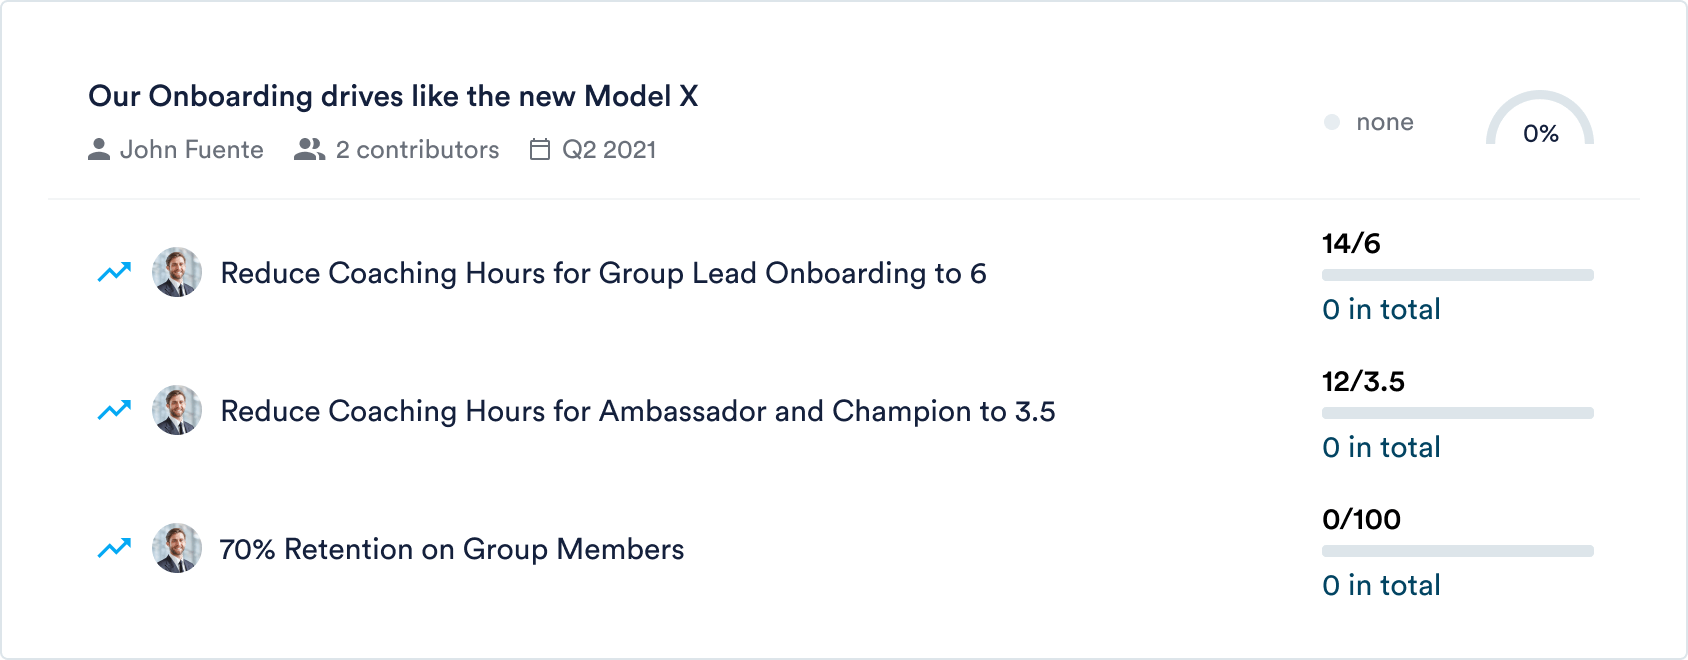Click the trend icon beside Group Lead Onboarding

pos(114,272)
